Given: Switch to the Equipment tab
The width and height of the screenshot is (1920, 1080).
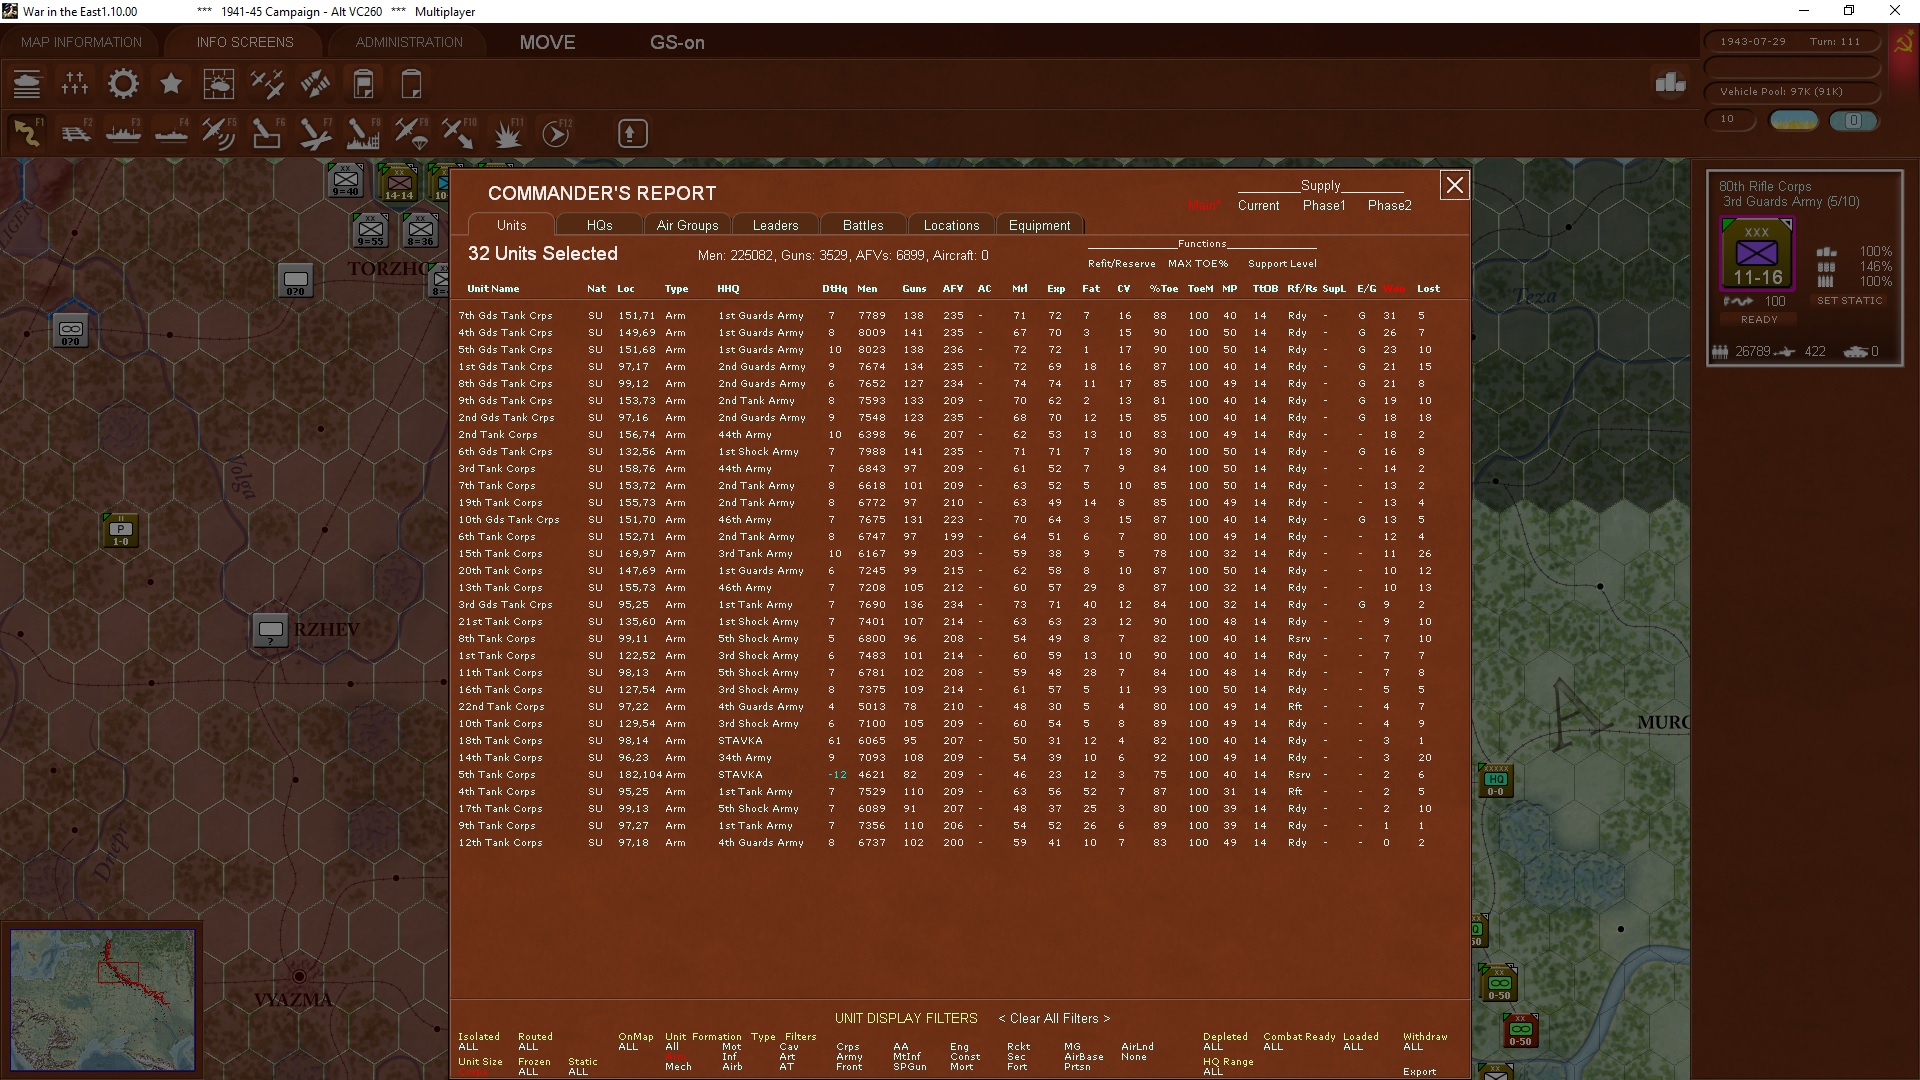Looking at the screenshot, I should [1039, 225].
